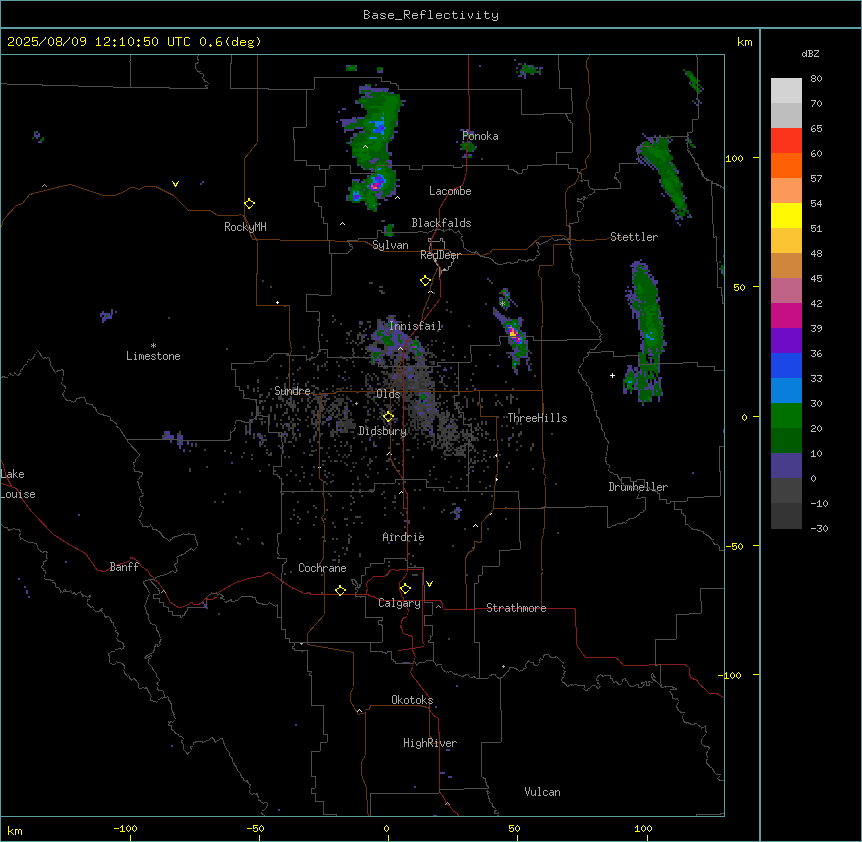Viewport: 862px width, 842px height.
Task: Click the RockyMH label
Action: point(245,227)
